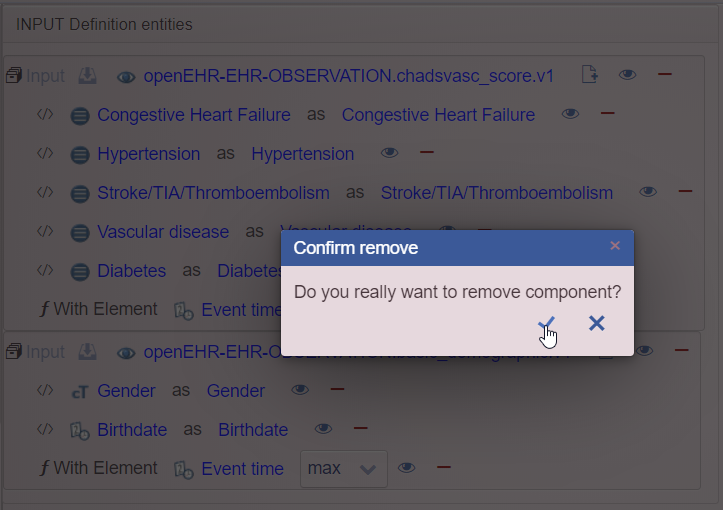Open the max aggregation dropdown

coord(344,468)
